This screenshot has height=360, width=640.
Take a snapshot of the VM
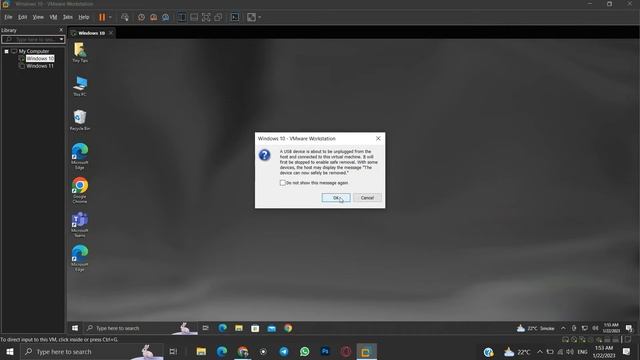pyautogui.click(x=141, y=17)
